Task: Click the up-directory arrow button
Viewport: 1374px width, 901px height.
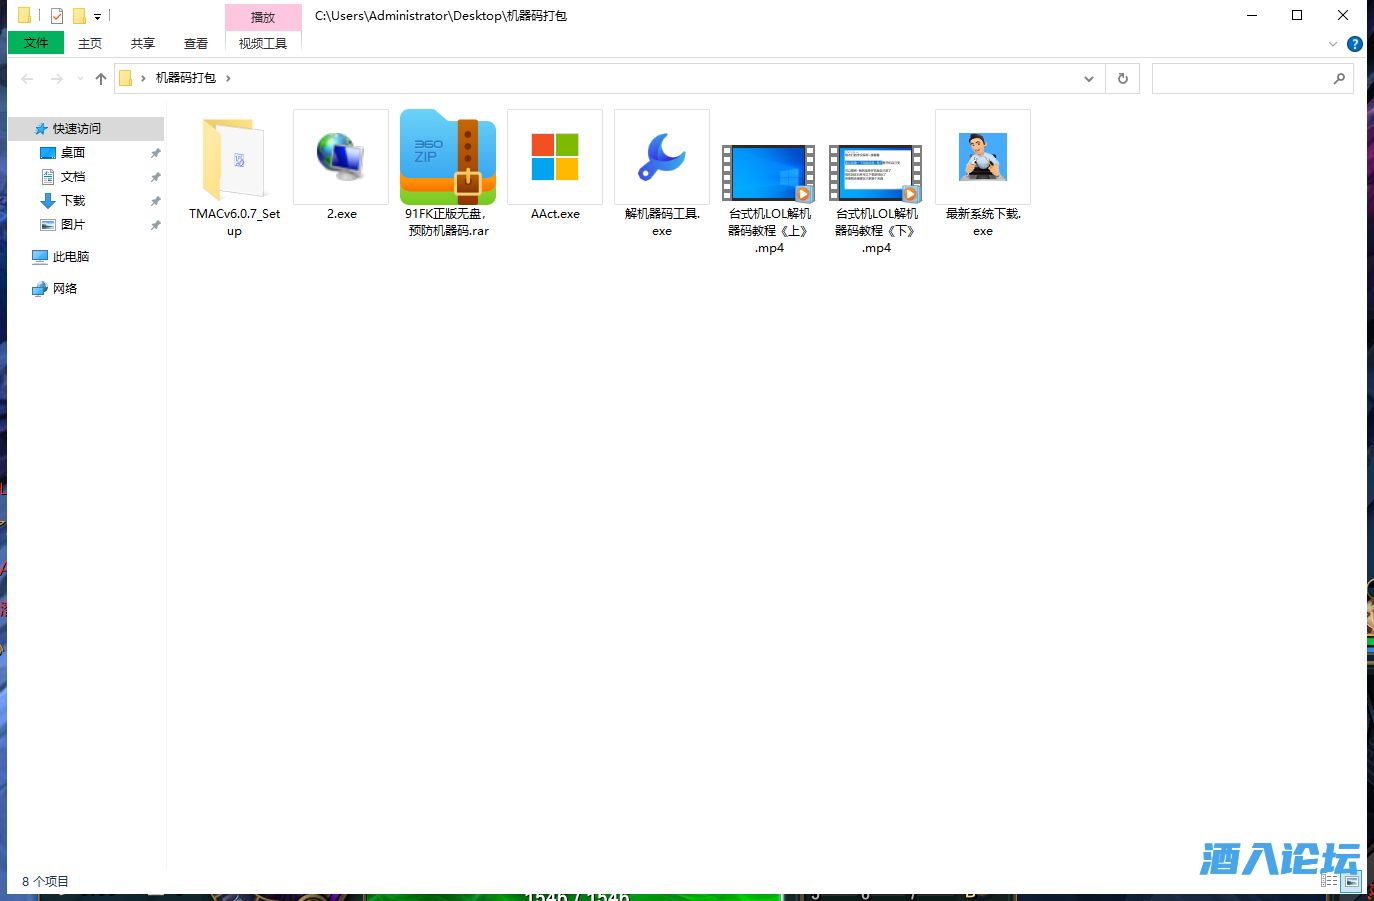Action: point(101,78)
